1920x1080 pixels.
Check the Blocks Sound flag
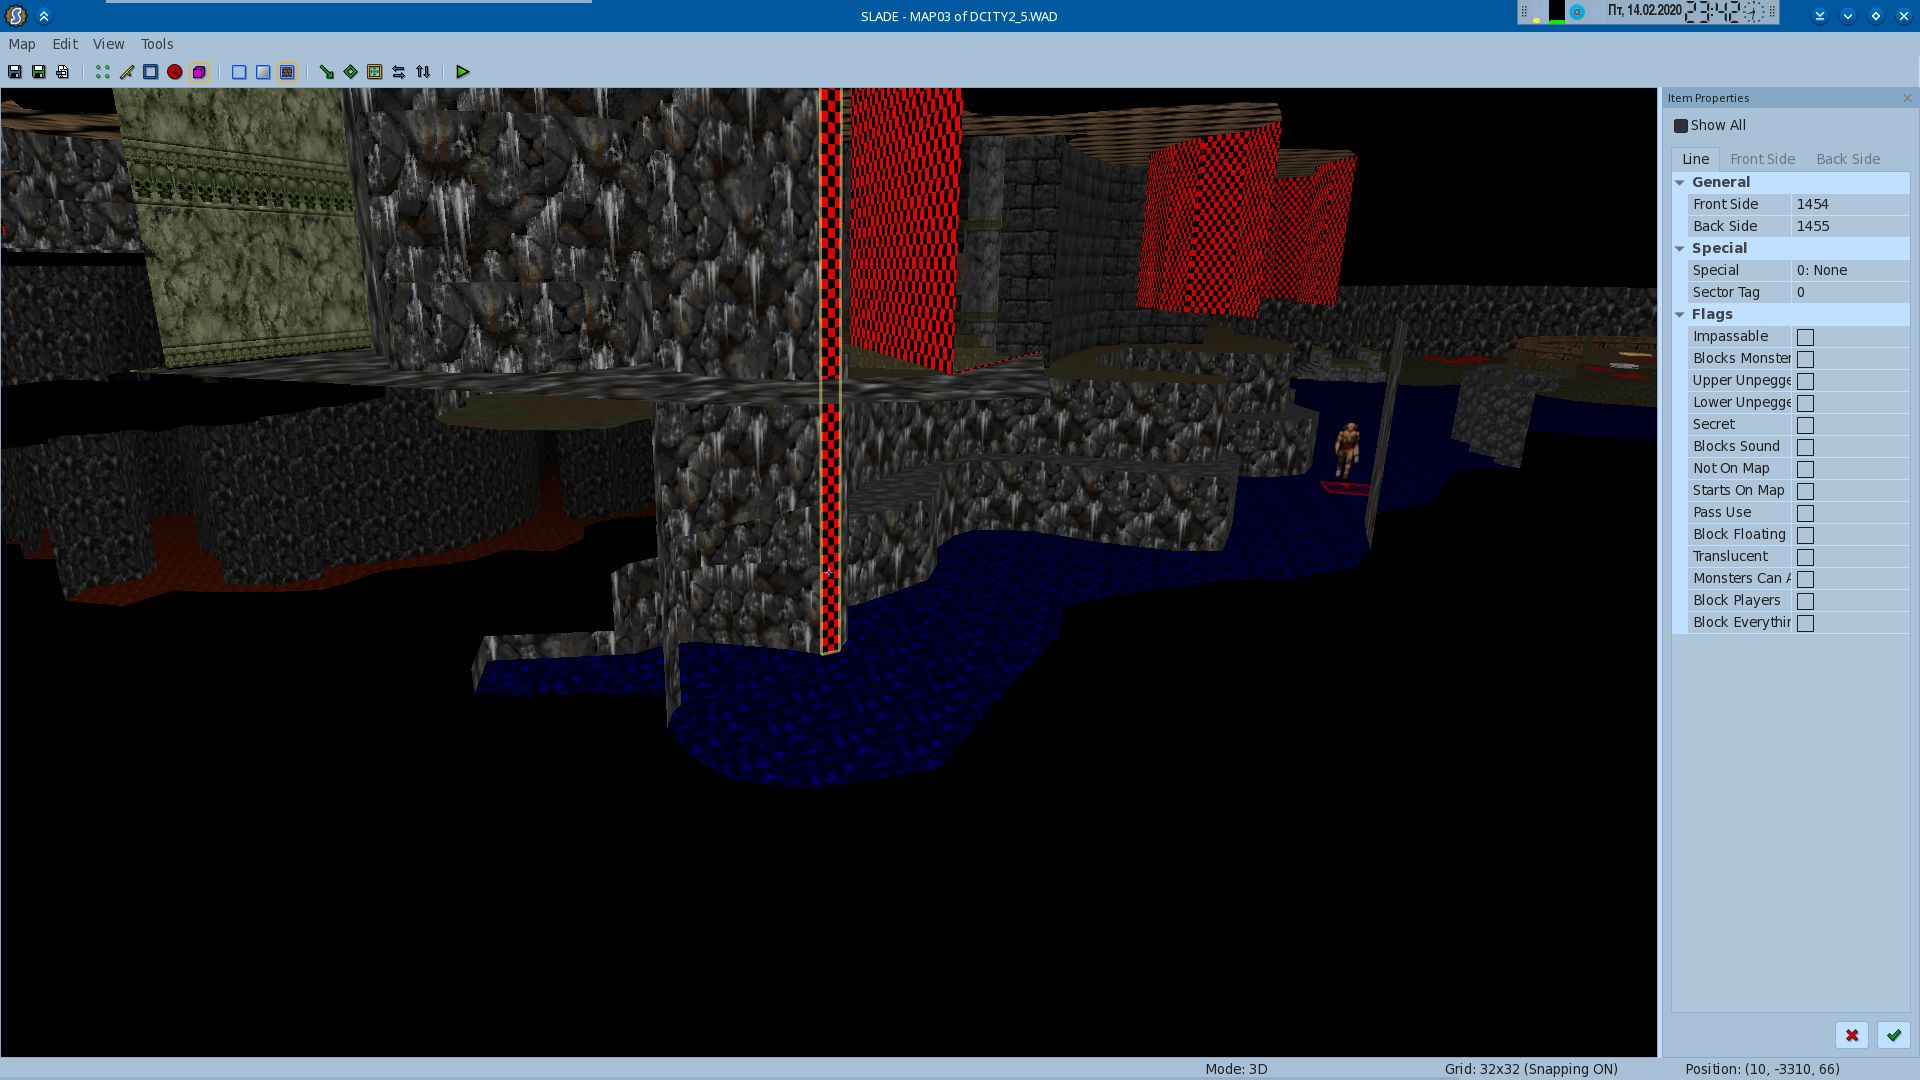[1805, 447]
